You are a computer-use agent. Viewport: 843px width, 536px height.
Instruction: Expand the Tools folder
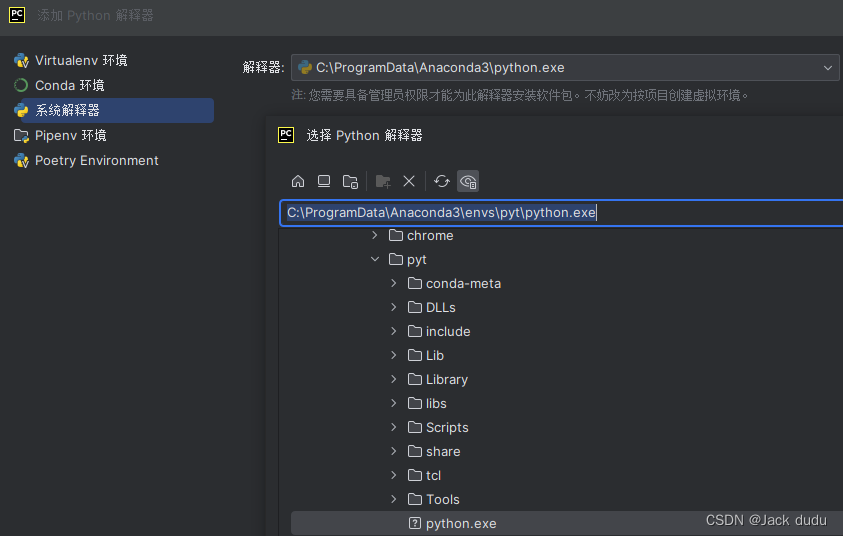click(x=394, y=499)
